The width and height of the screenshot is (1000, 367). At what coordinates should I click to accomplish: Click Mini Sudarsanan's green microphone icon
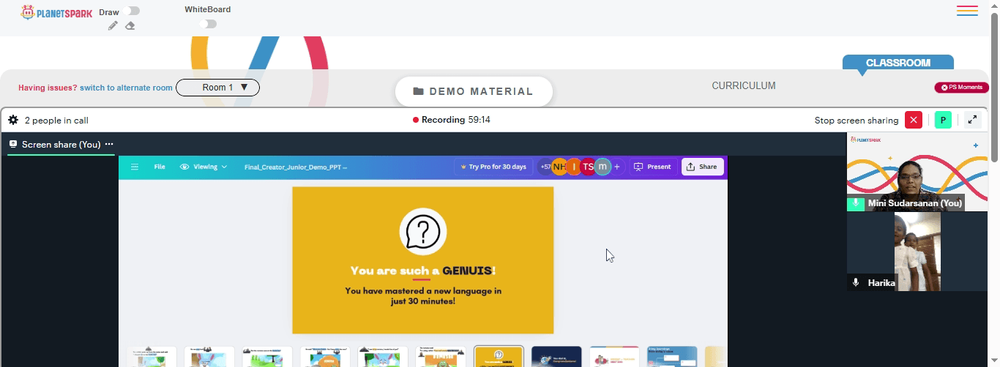point(855,204)
